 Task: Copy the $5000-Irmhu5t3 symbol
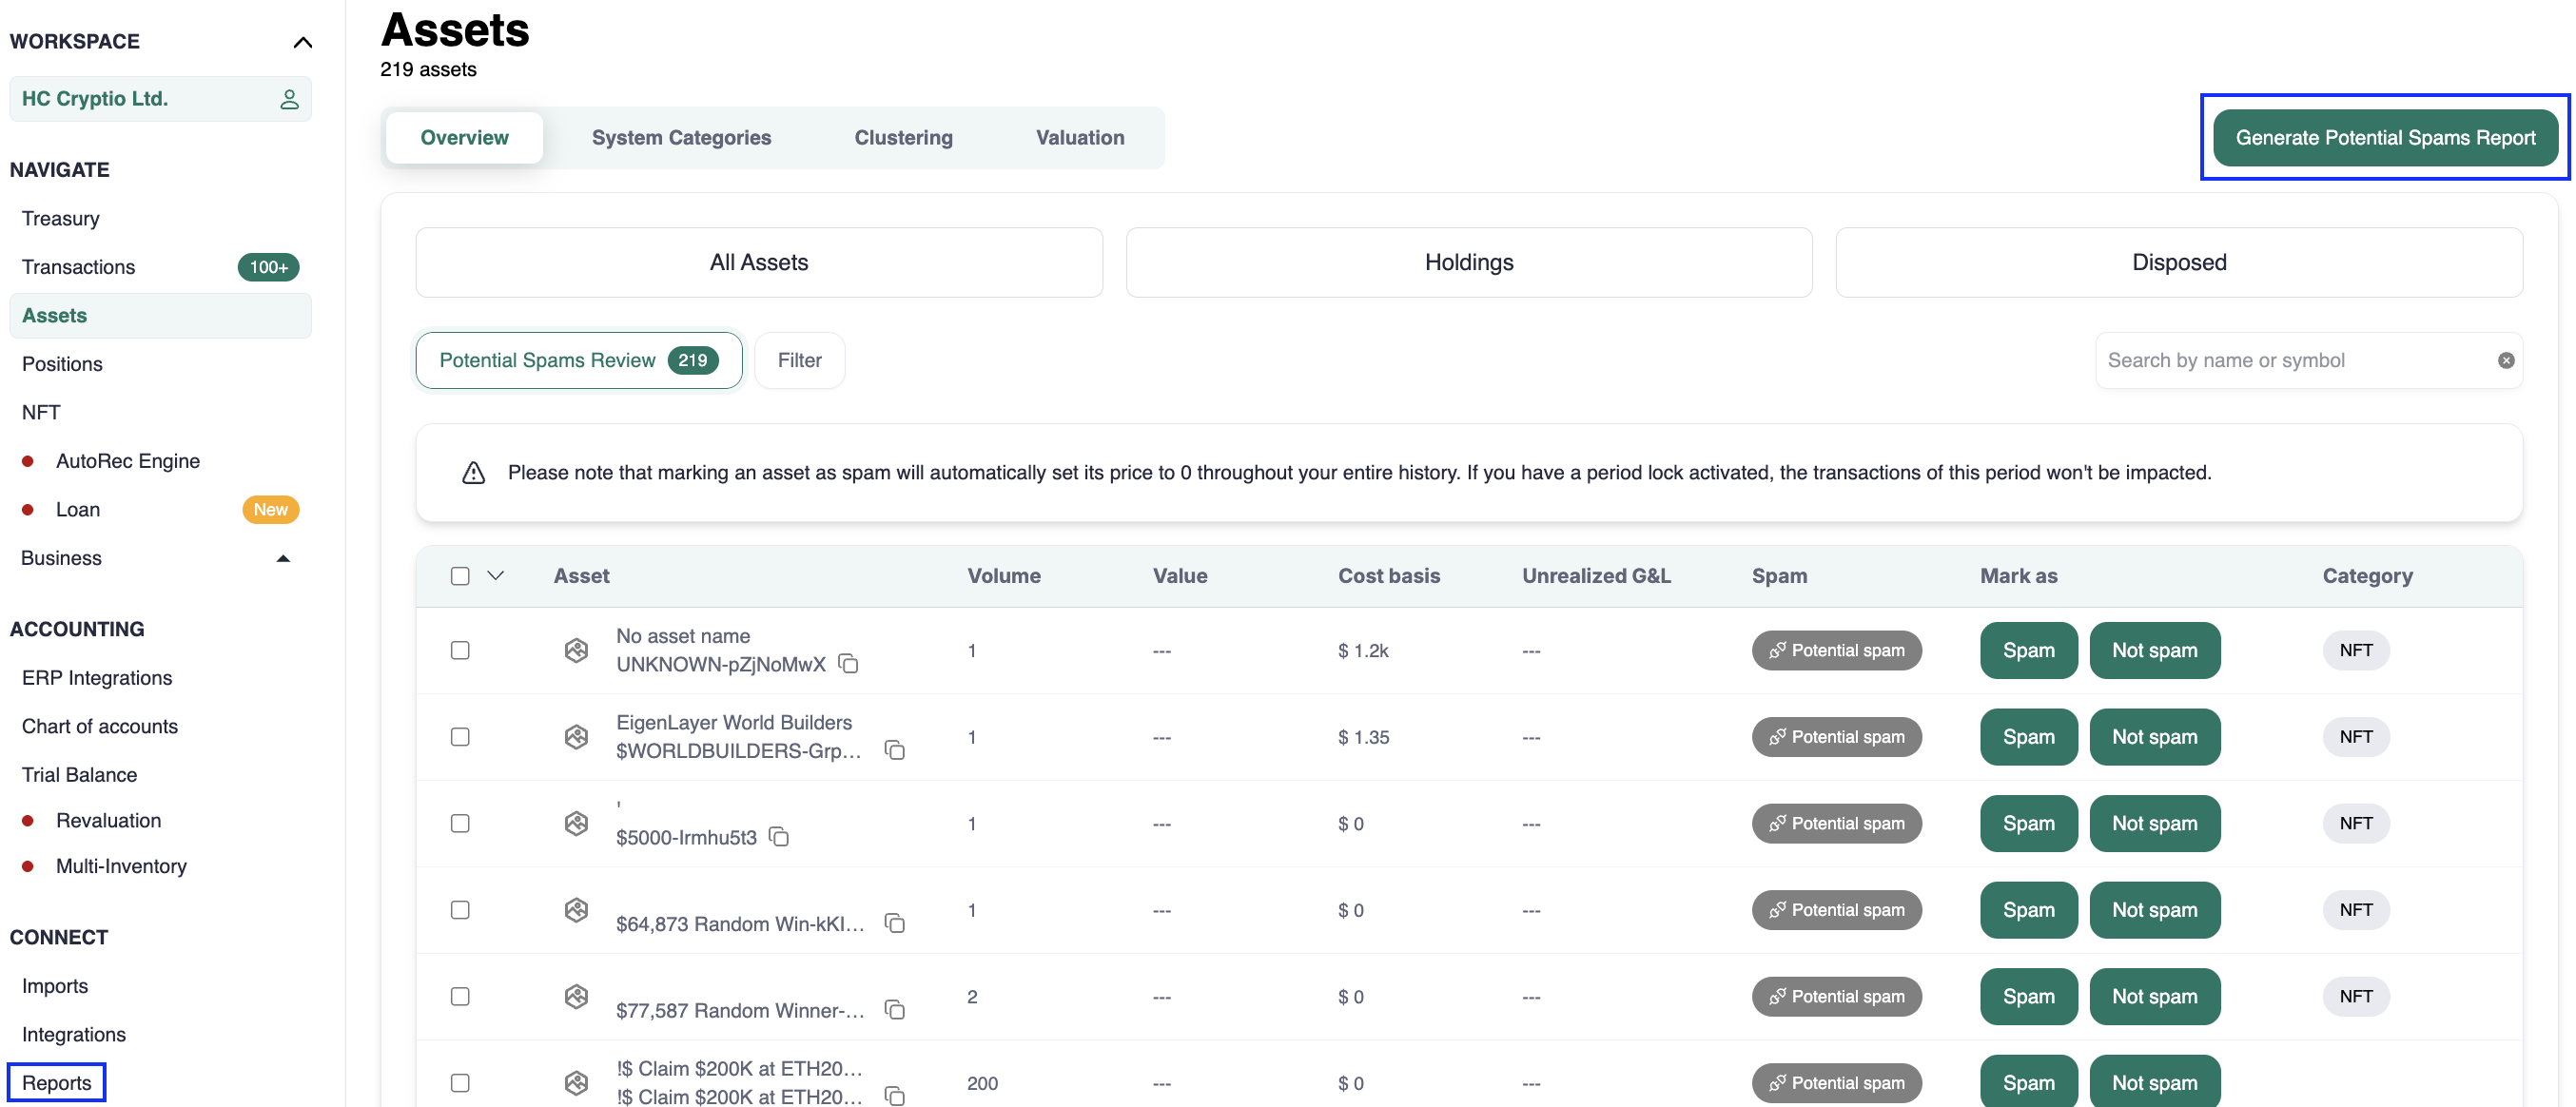778,837
